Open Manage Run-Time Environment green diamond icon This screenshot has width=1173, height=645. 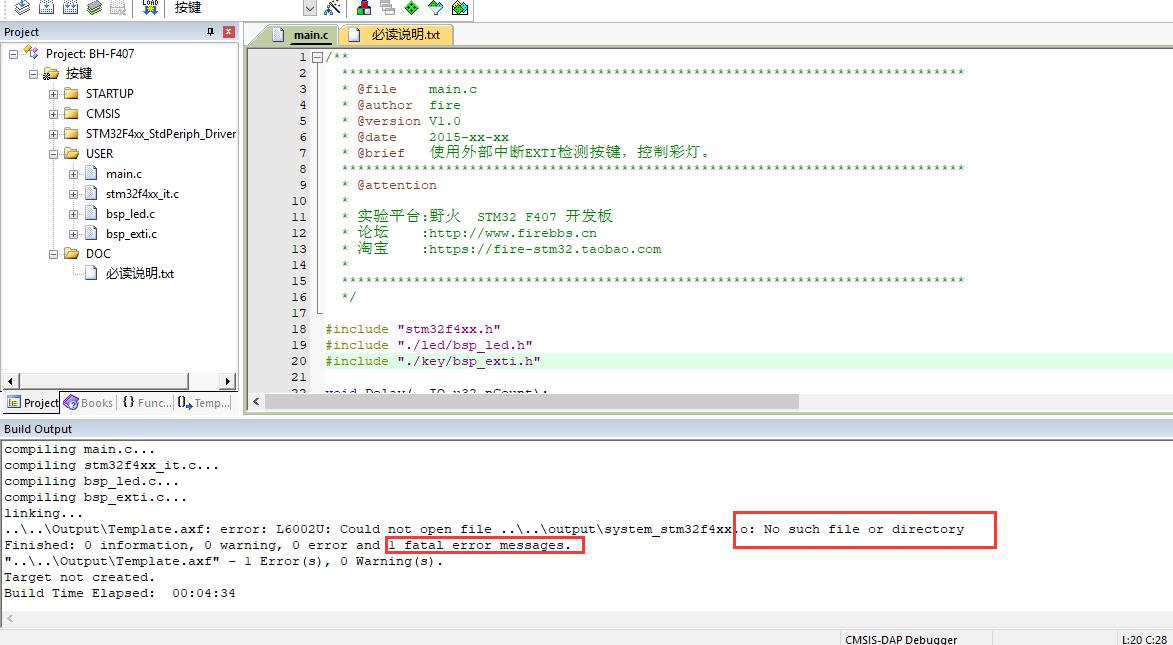(411, 8)
